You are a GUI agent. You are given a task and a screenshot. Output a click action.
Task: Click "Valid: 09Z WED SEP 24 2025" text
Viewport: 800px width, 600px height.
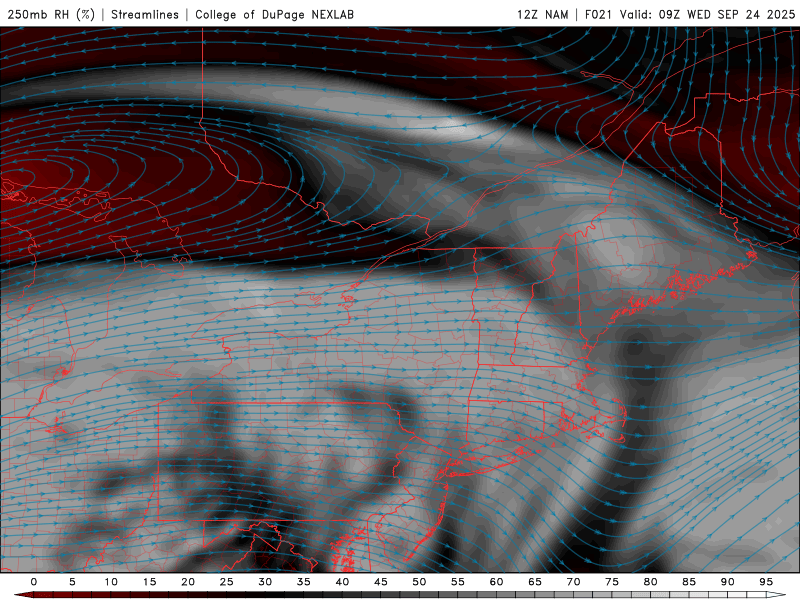coord(707,14)
